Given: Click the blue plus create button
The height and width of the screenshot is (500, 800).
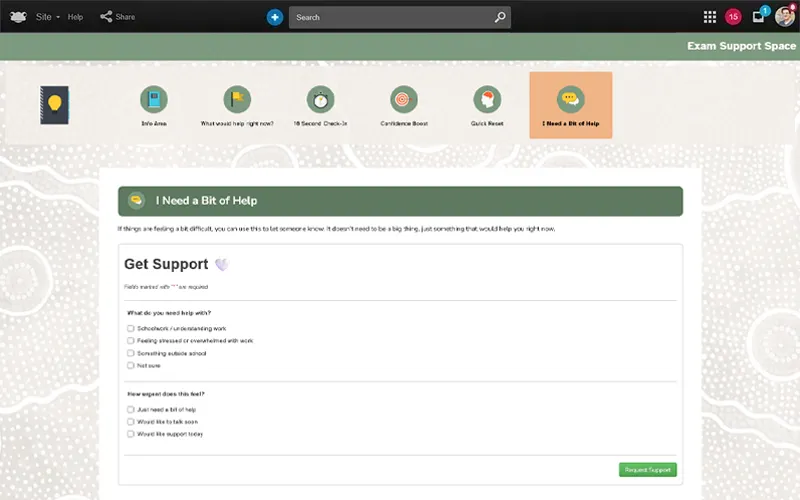Looking at the screenshot, I should point(275,17).
